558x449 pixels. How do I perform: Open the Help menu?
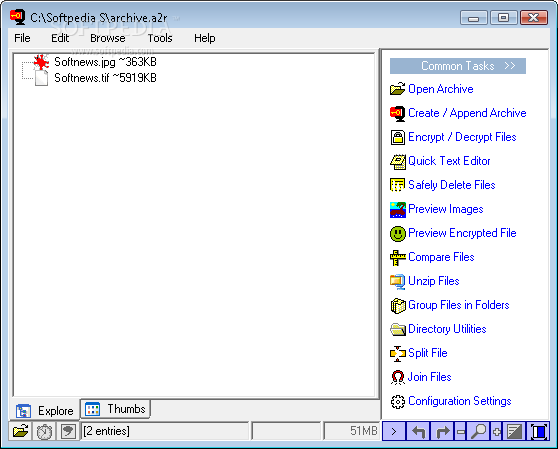pos(204,38)
